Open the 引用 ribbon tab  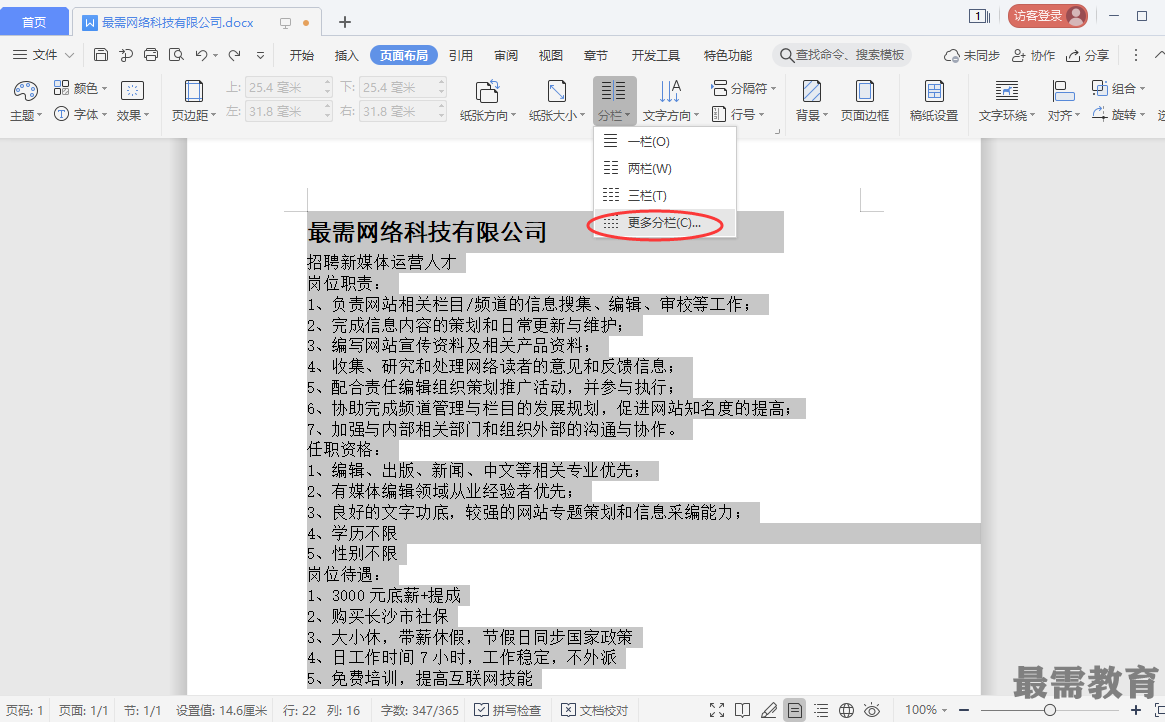(x=460, y=55)
